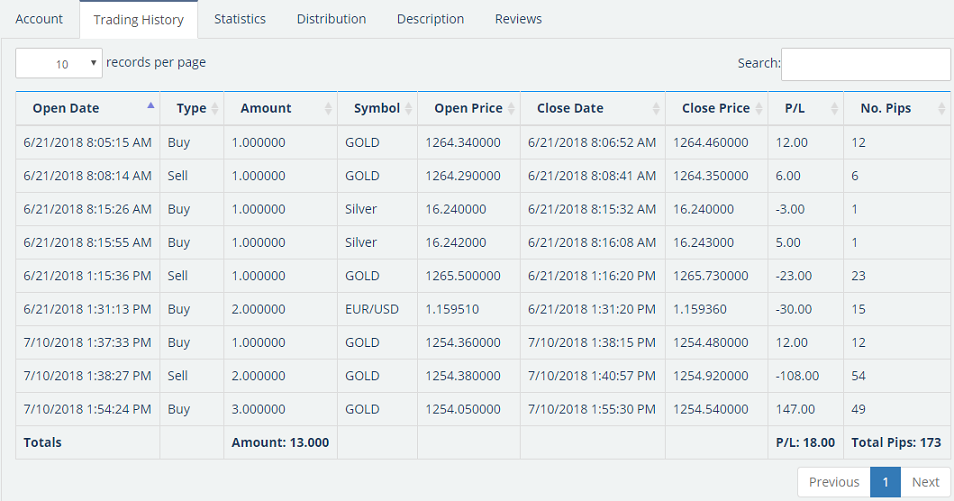Select open date 7/10/2018 1:38:27 PM cell
954x501 pixels.
click(x=88, y=376)
